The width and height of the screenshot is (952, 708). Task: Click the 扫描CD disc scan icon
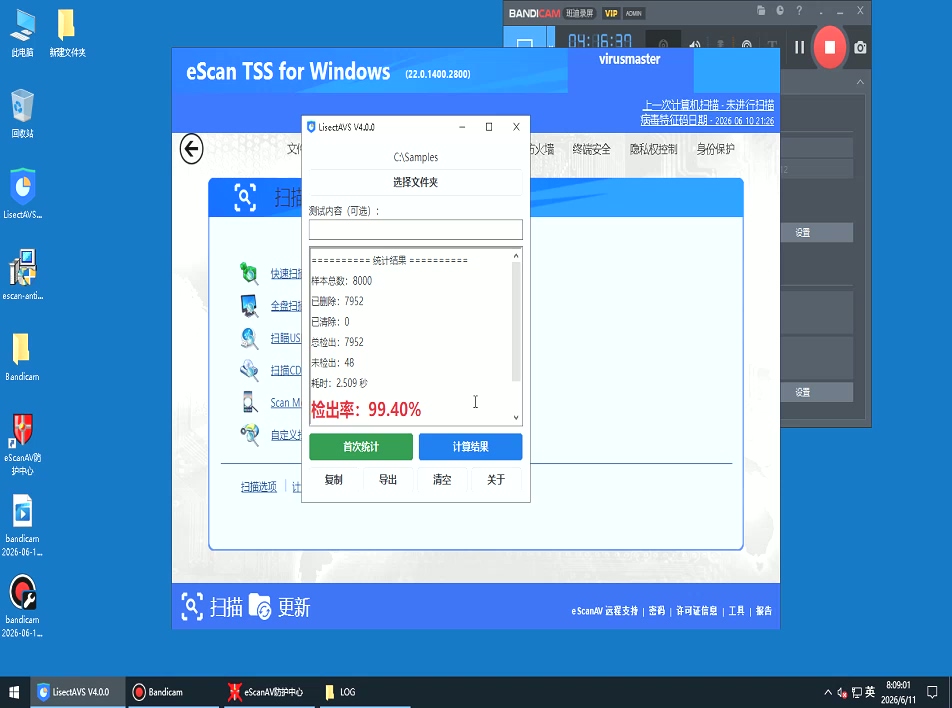pyautogui.click(x=249, y=370)
